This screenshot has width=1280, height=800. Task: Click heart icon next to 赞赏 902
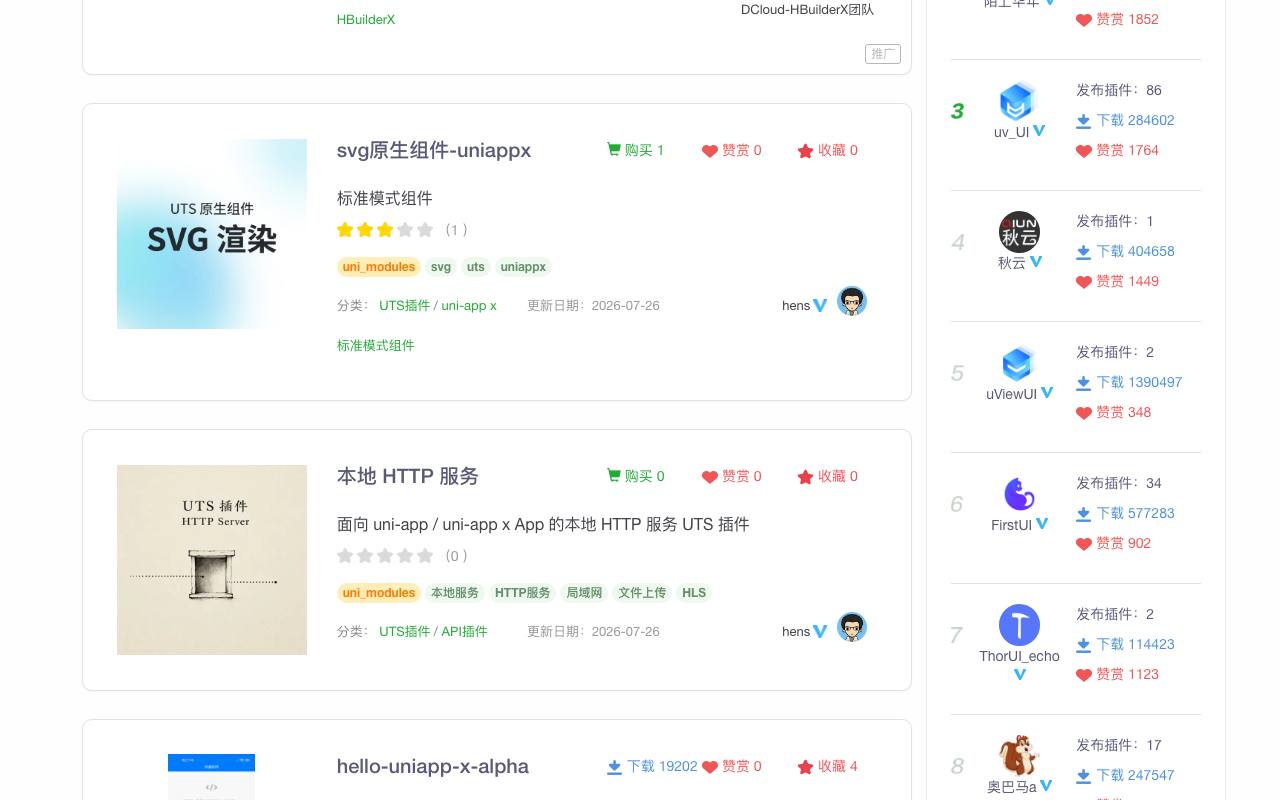[x=1084, y=544]
